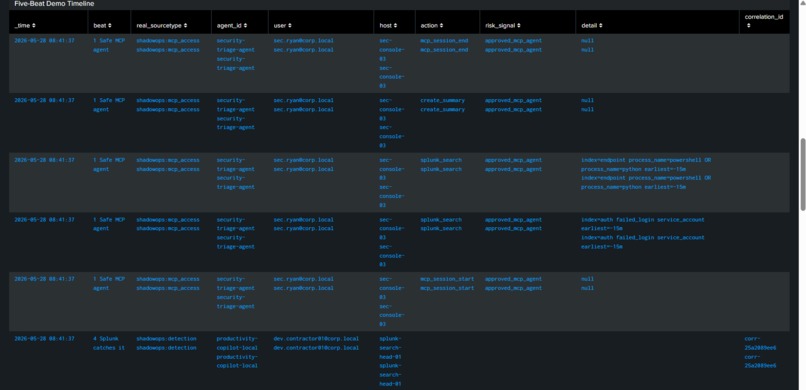Click sec-console-03 host in the mcp_session_end row

click(392, 63)
